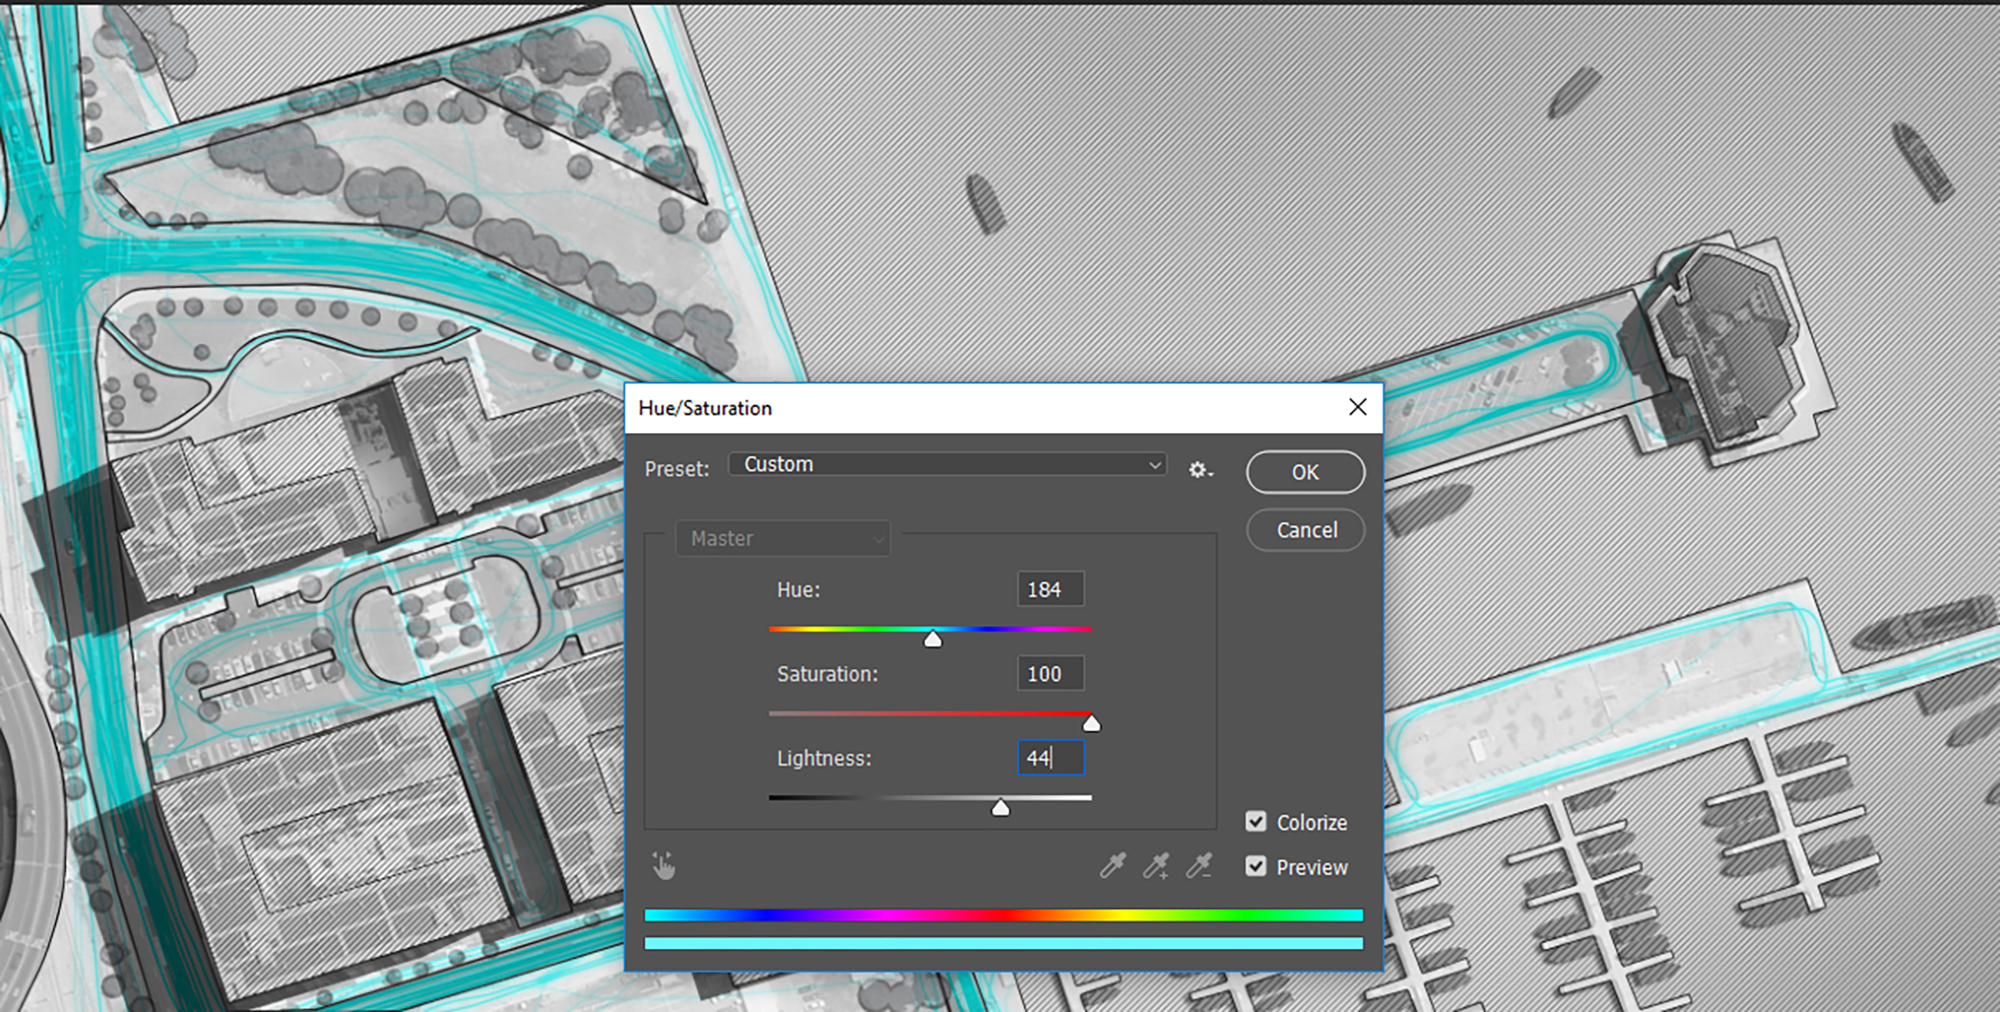Focus the Hue value field showing 184
The height and width of the screenshot is (1012, 2000).
pyautogui.click(x=1050, y=590)
